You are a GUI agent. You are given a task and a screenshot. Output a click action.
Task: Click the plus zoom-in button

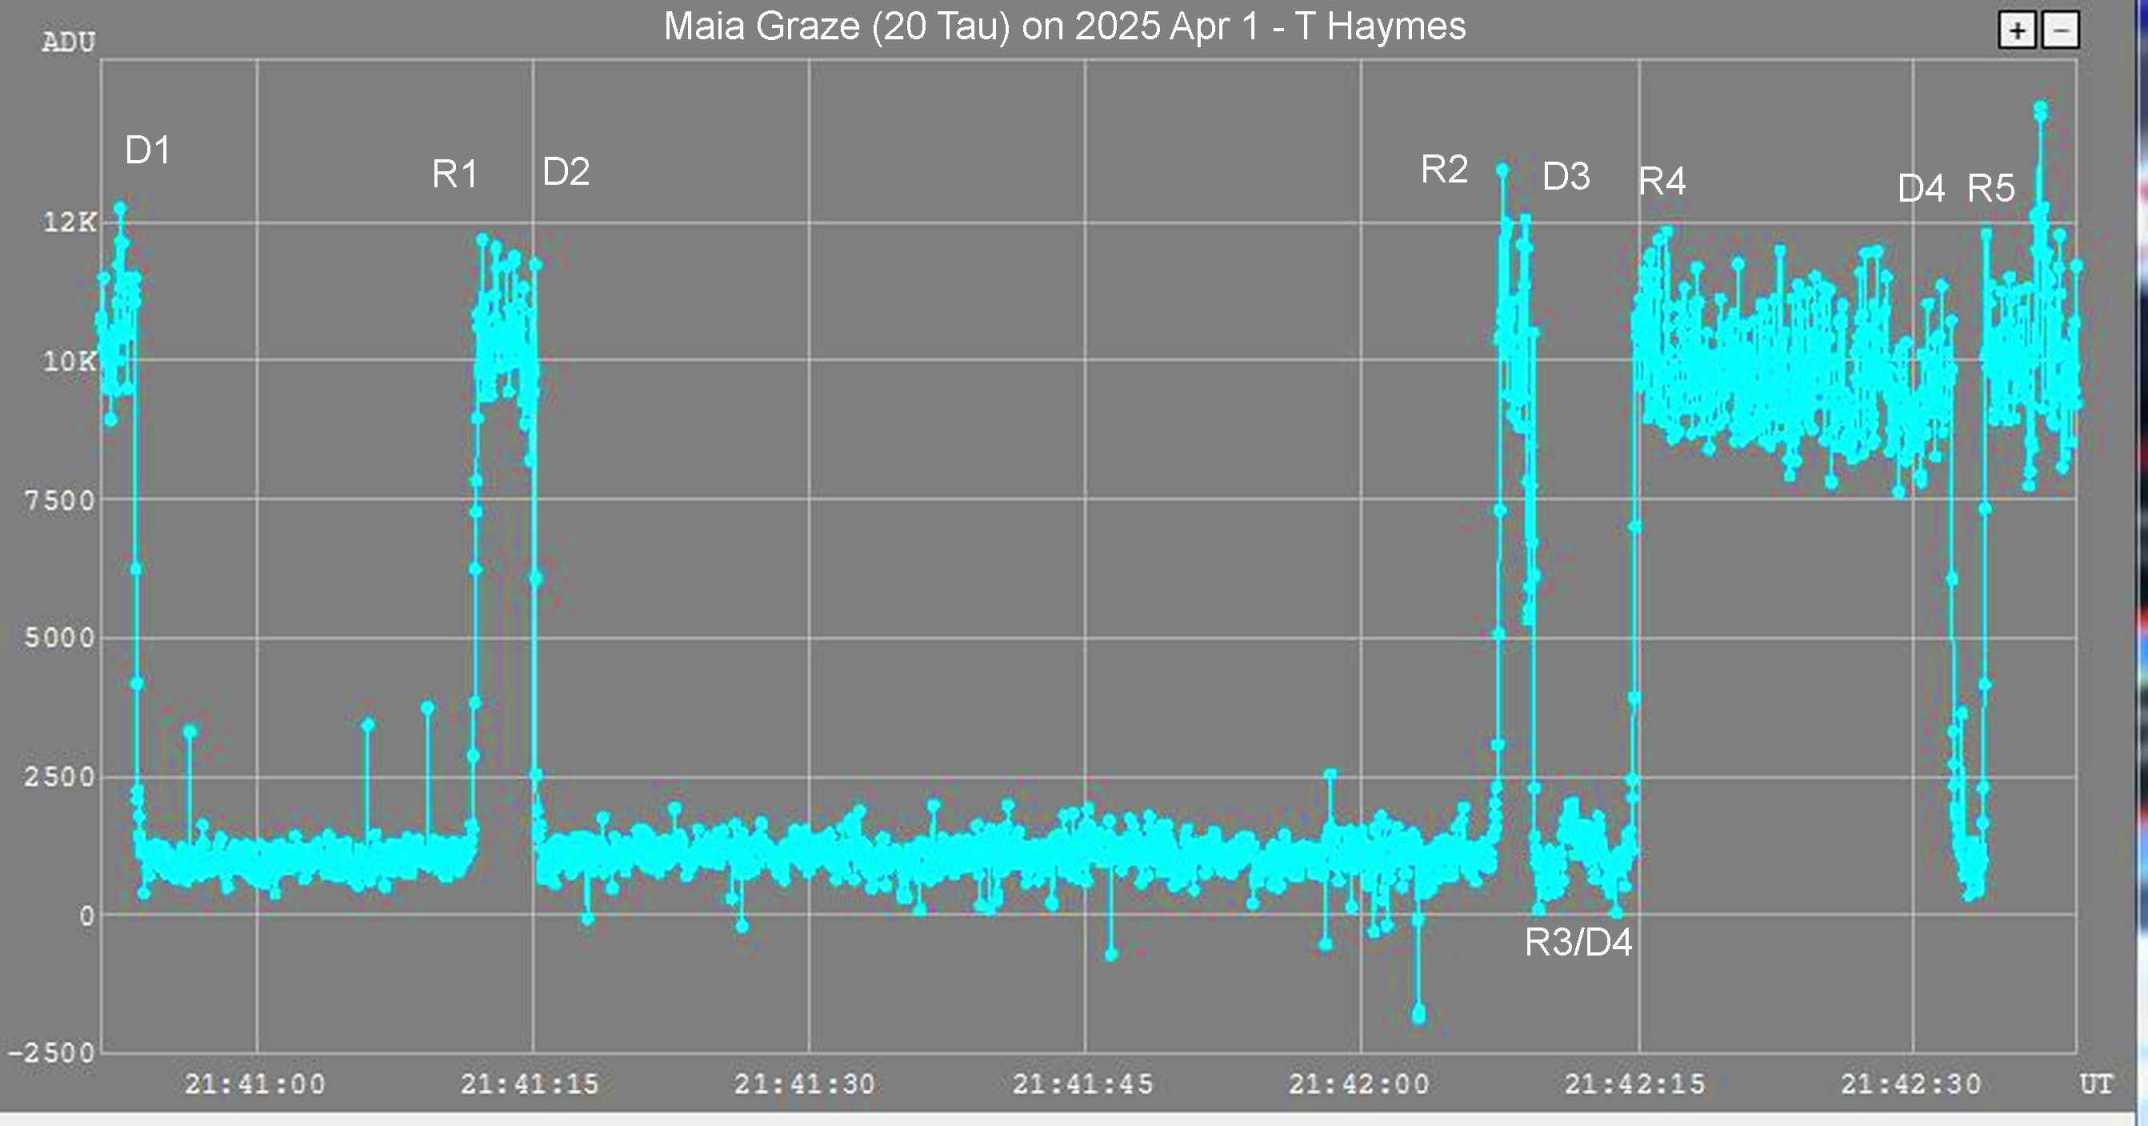2017,31
